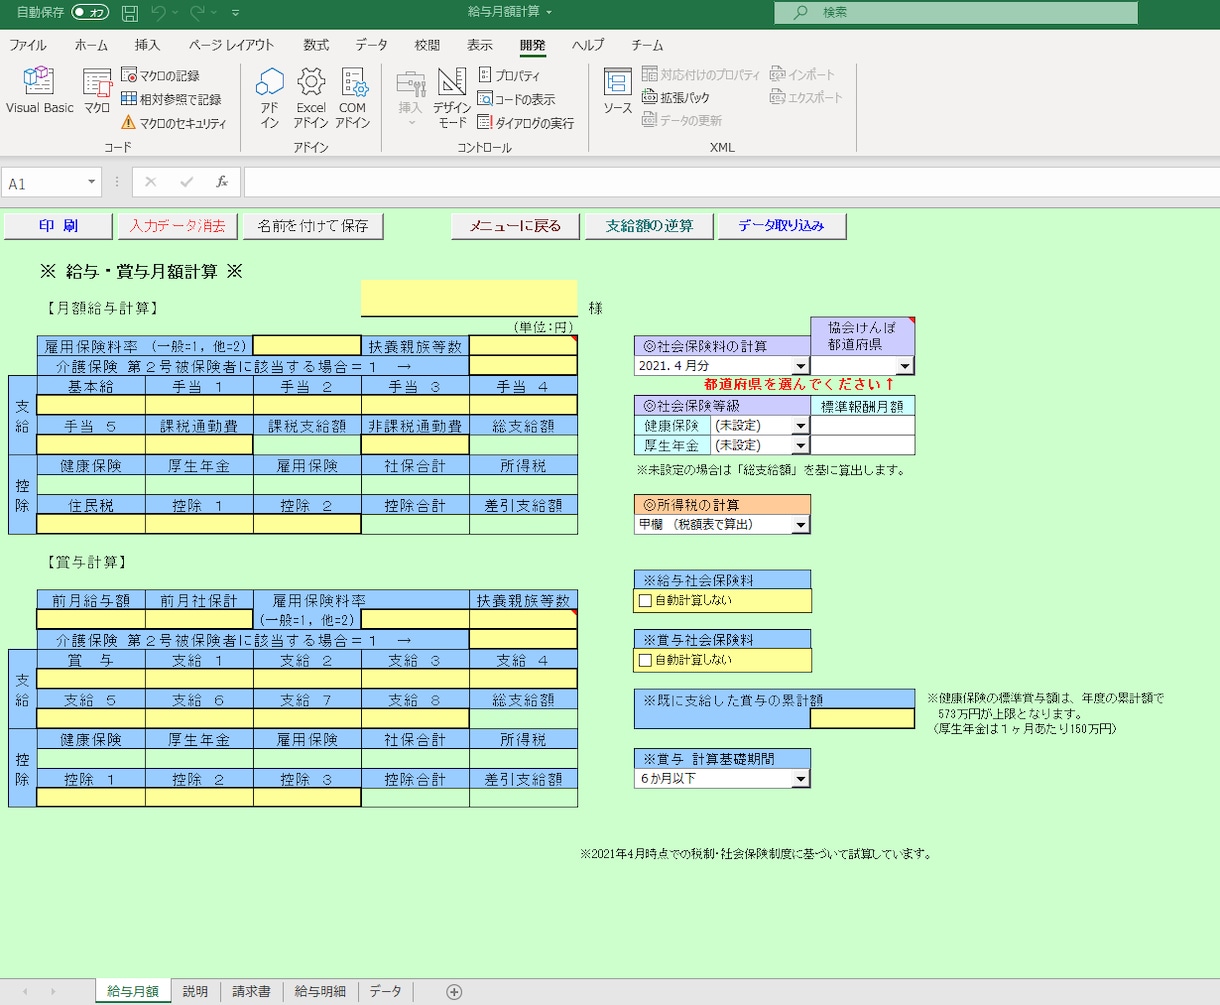The height and width of the screenshot is (1005, 1220).
Task: Toggle AutoSave (自動保存) switch
Action: click(x=91, y=13)
